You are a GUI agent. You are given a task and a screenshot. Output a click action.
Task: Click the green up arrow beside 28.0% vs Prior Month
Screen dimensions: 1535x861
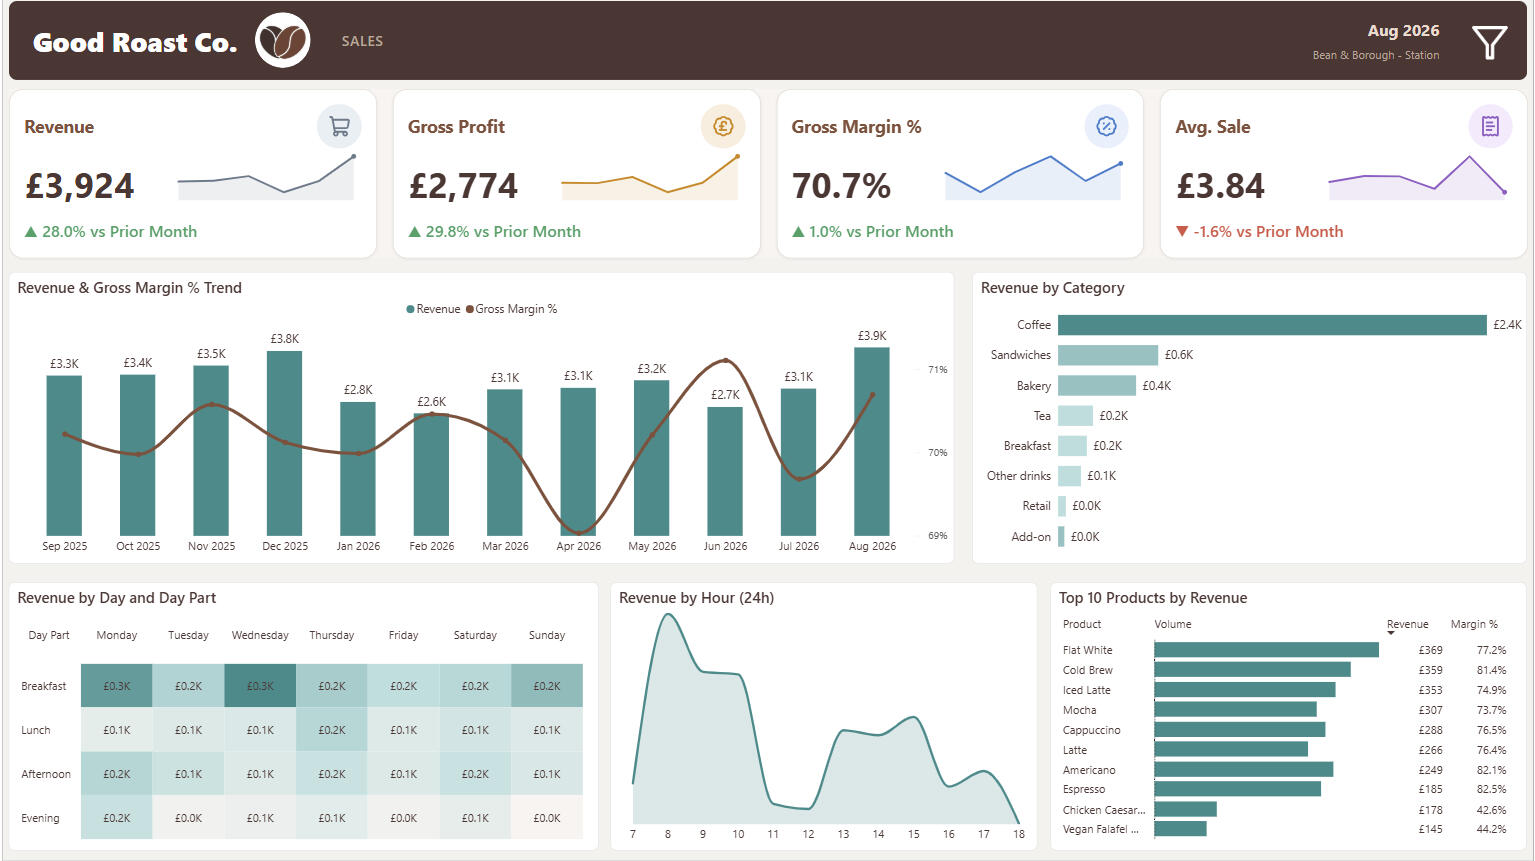[31, 232]
